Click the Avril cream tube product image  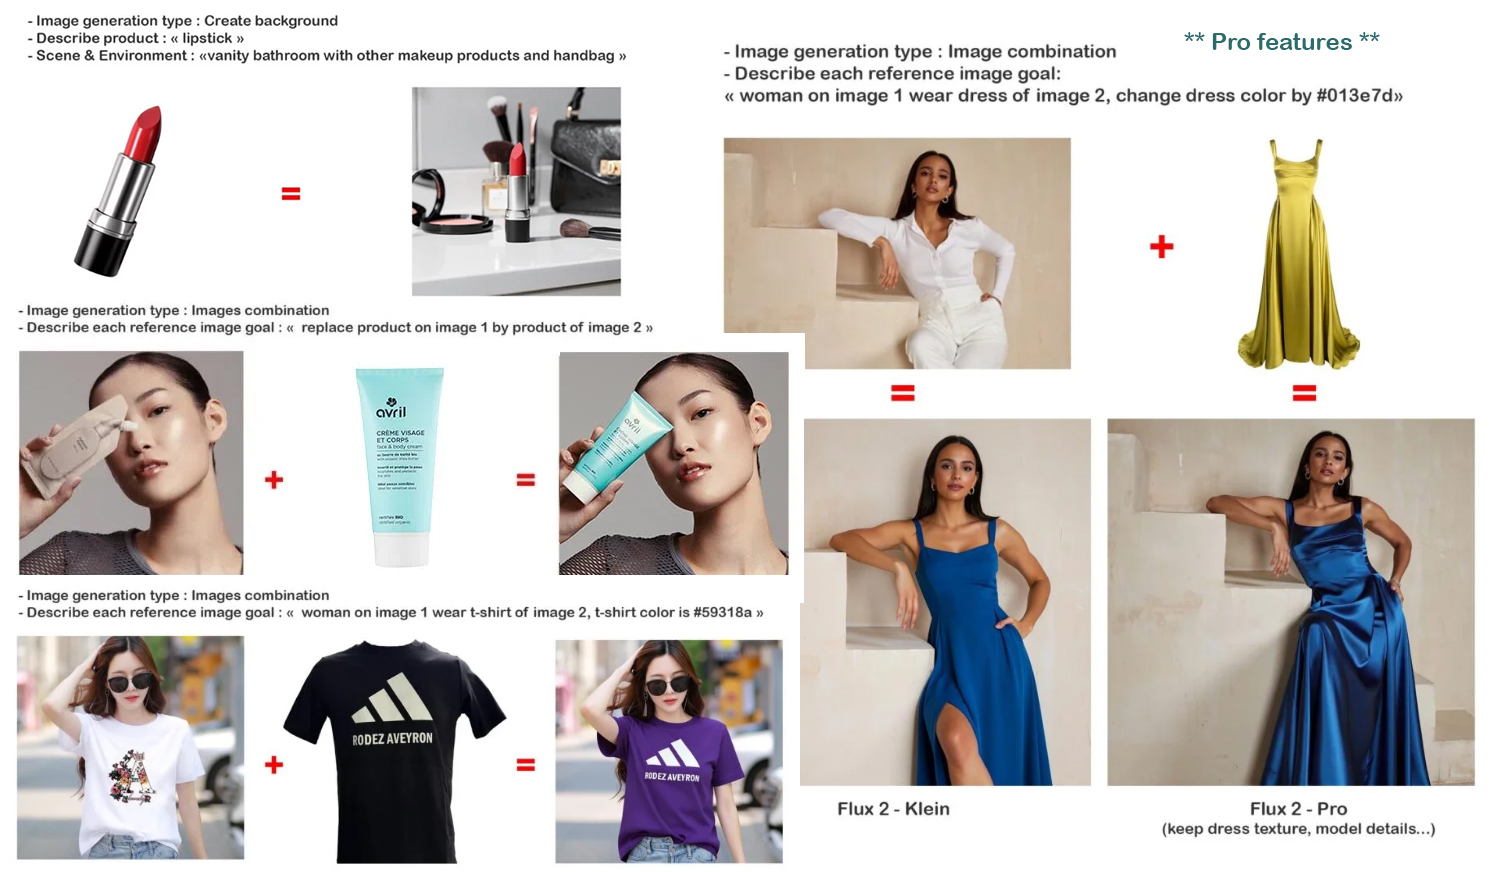[x=401, y=466]
